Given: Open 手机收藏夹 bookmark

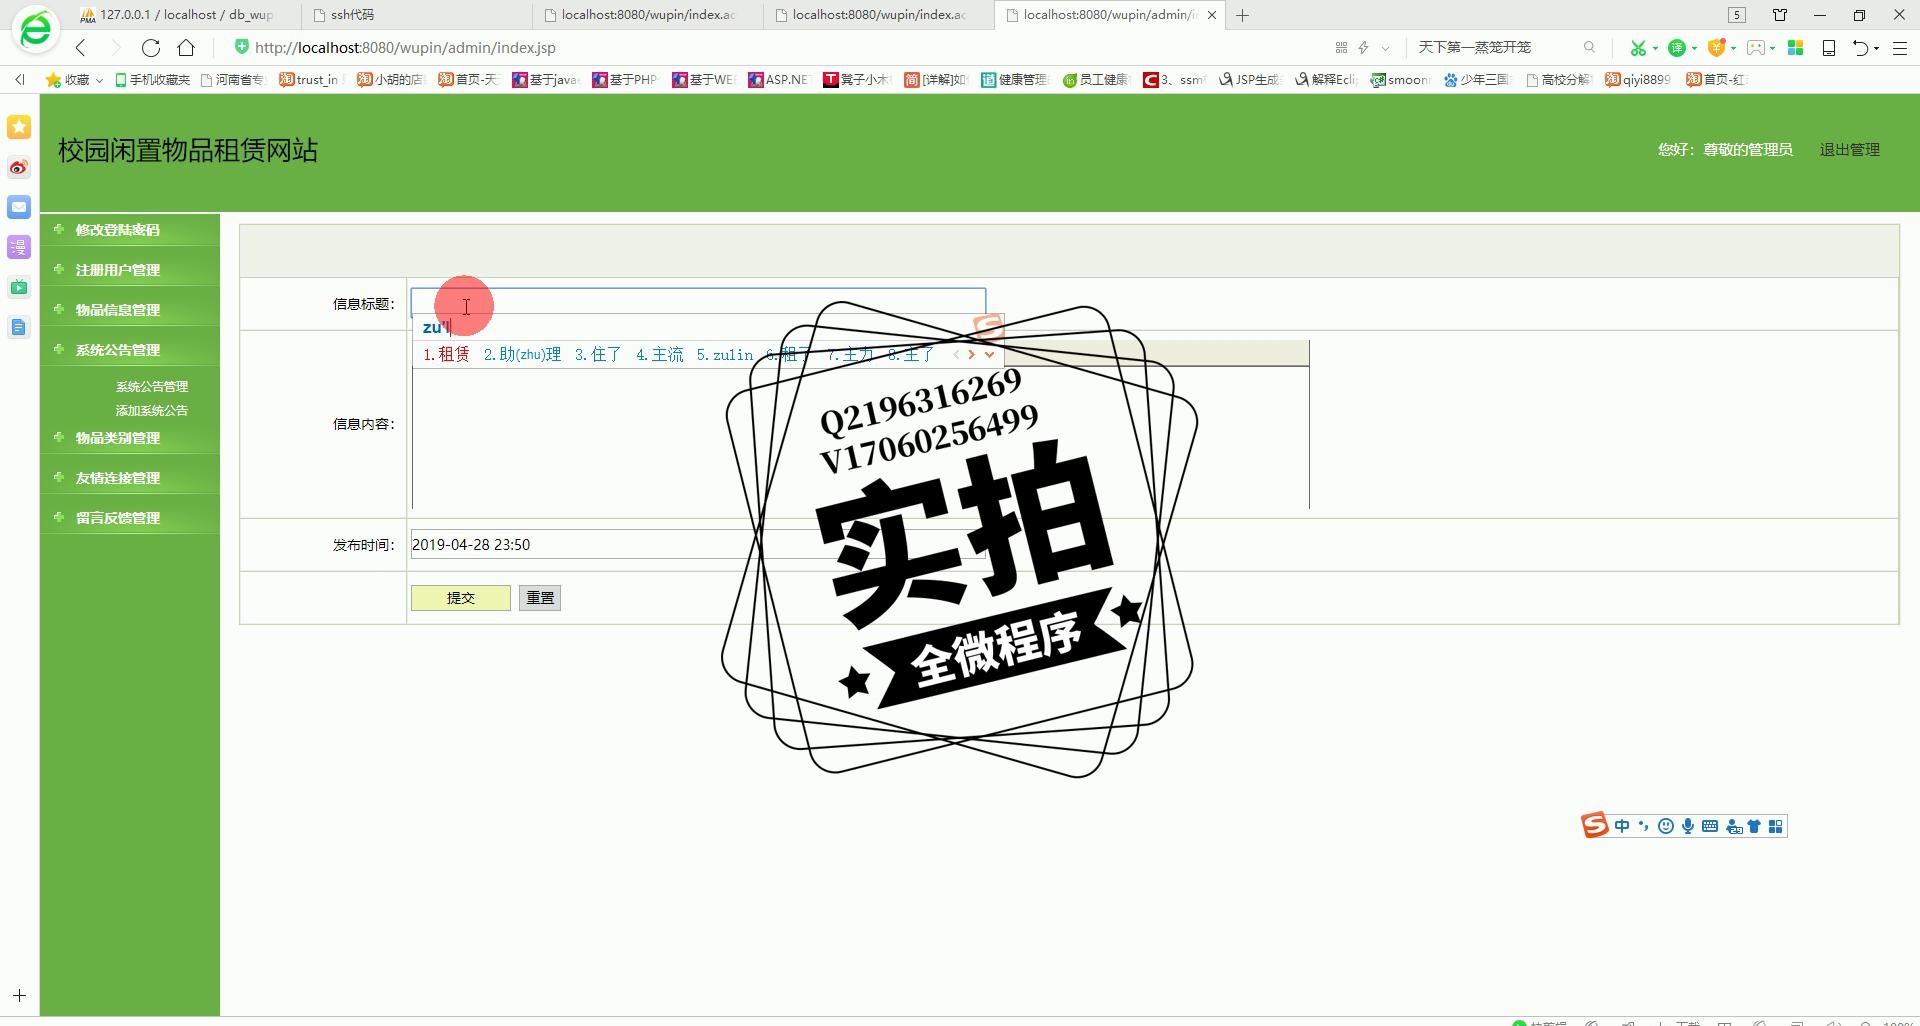Looking at the screenshot, I should pos(152,80).
